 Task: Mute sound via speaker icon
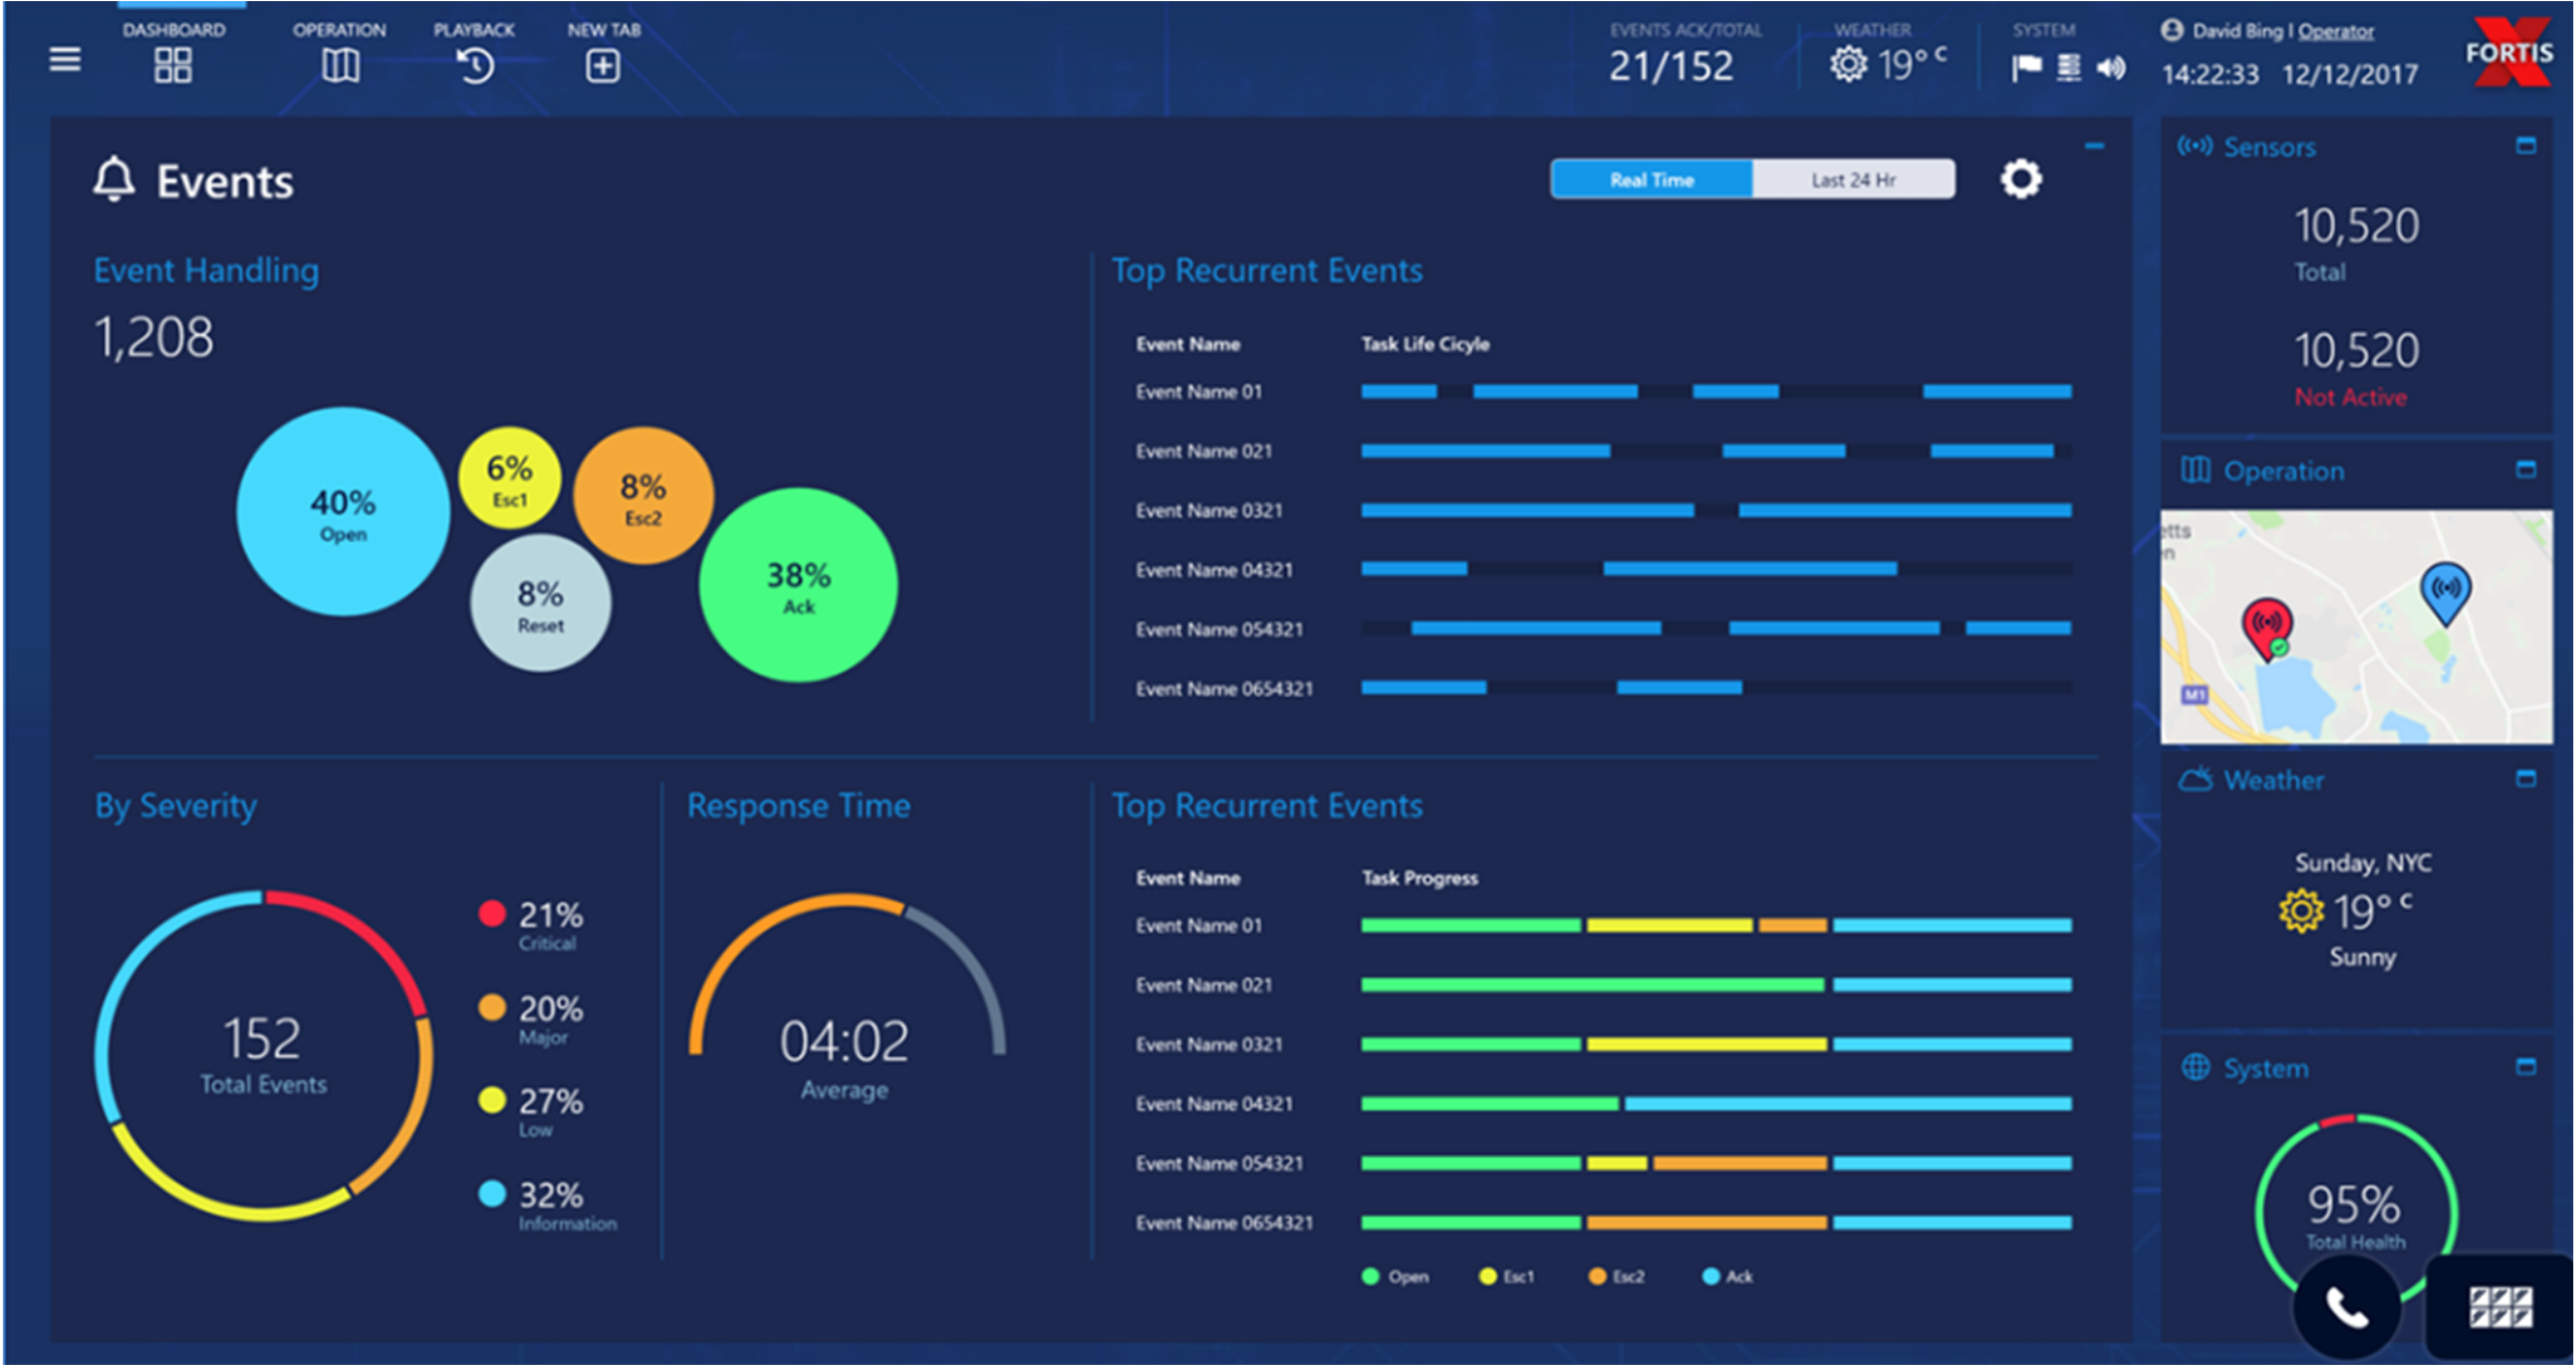tap(2112, 67)
